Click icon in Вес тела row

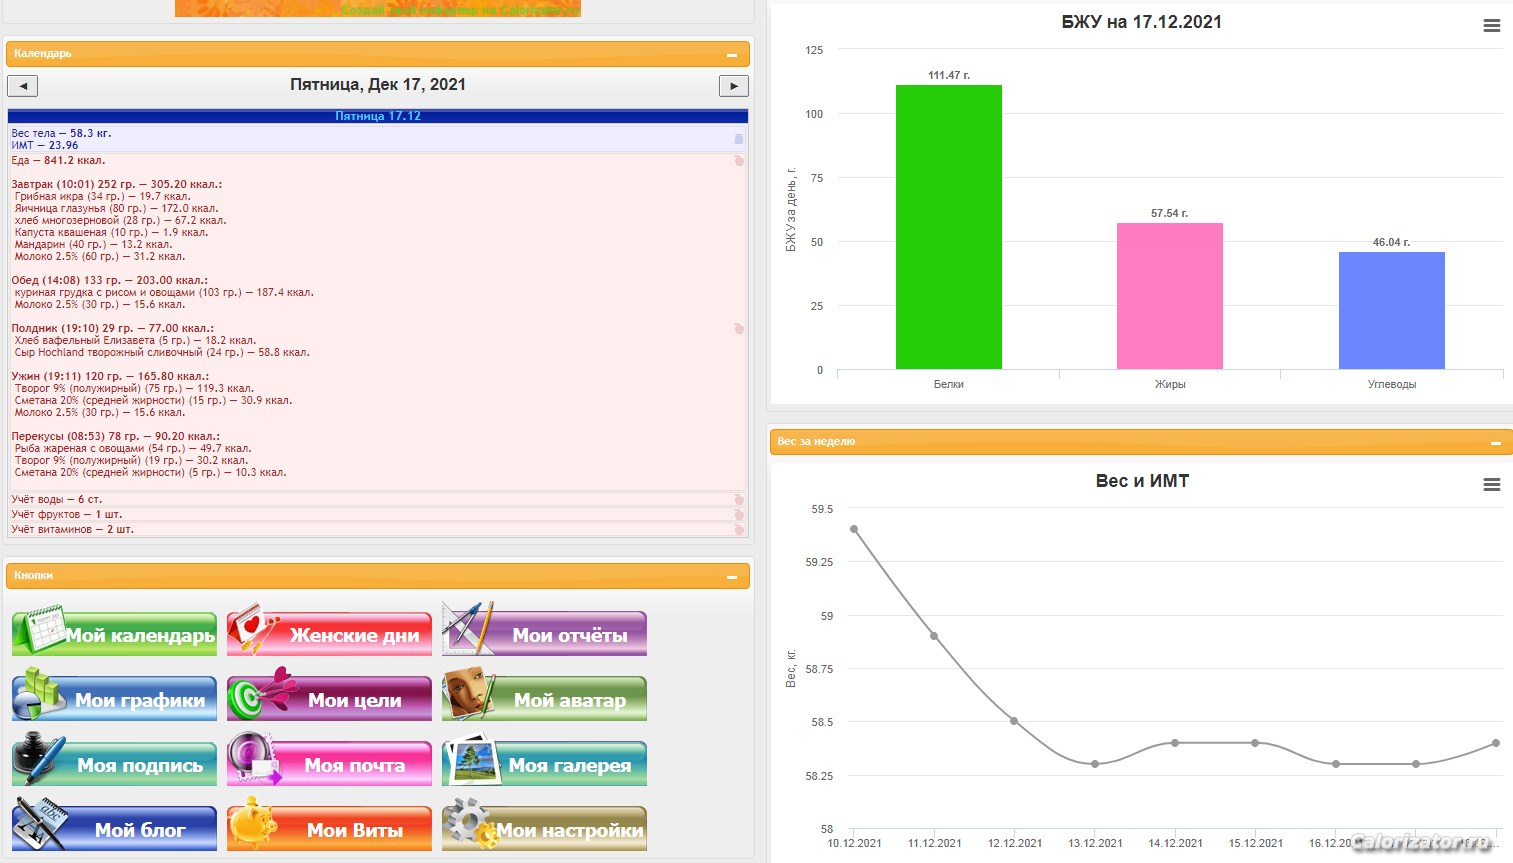(739, 139)
